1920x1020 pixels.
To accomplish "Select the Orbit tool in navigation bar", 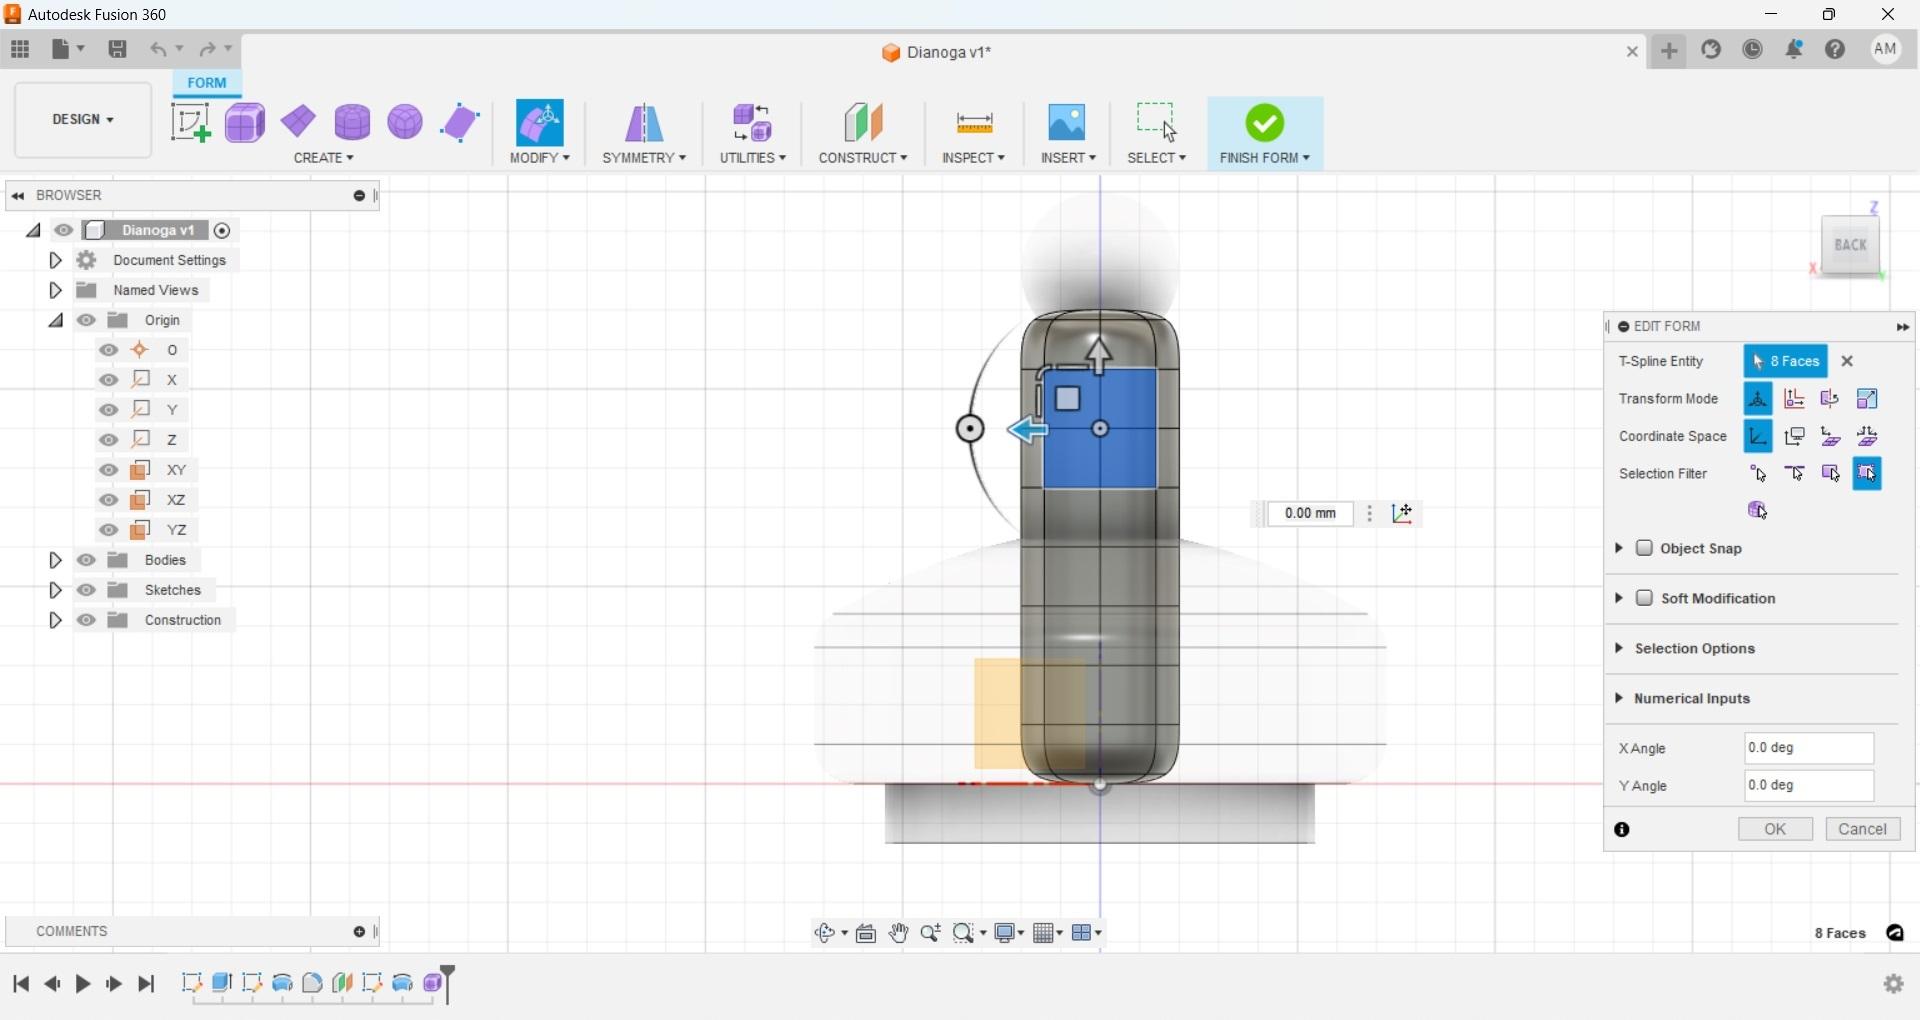I will click(826, 932).
